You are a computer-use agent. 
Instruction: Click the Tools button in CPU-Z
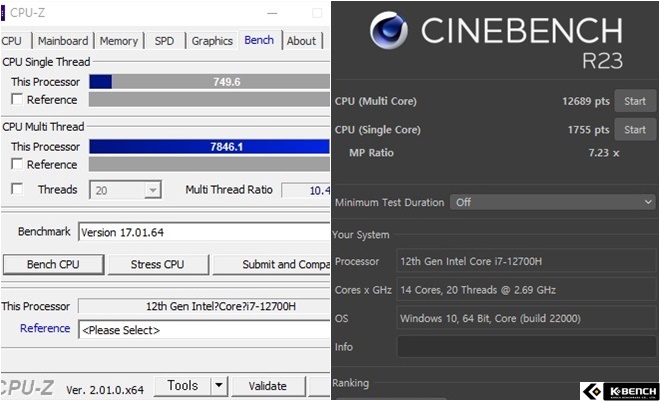tap(183, 385)
